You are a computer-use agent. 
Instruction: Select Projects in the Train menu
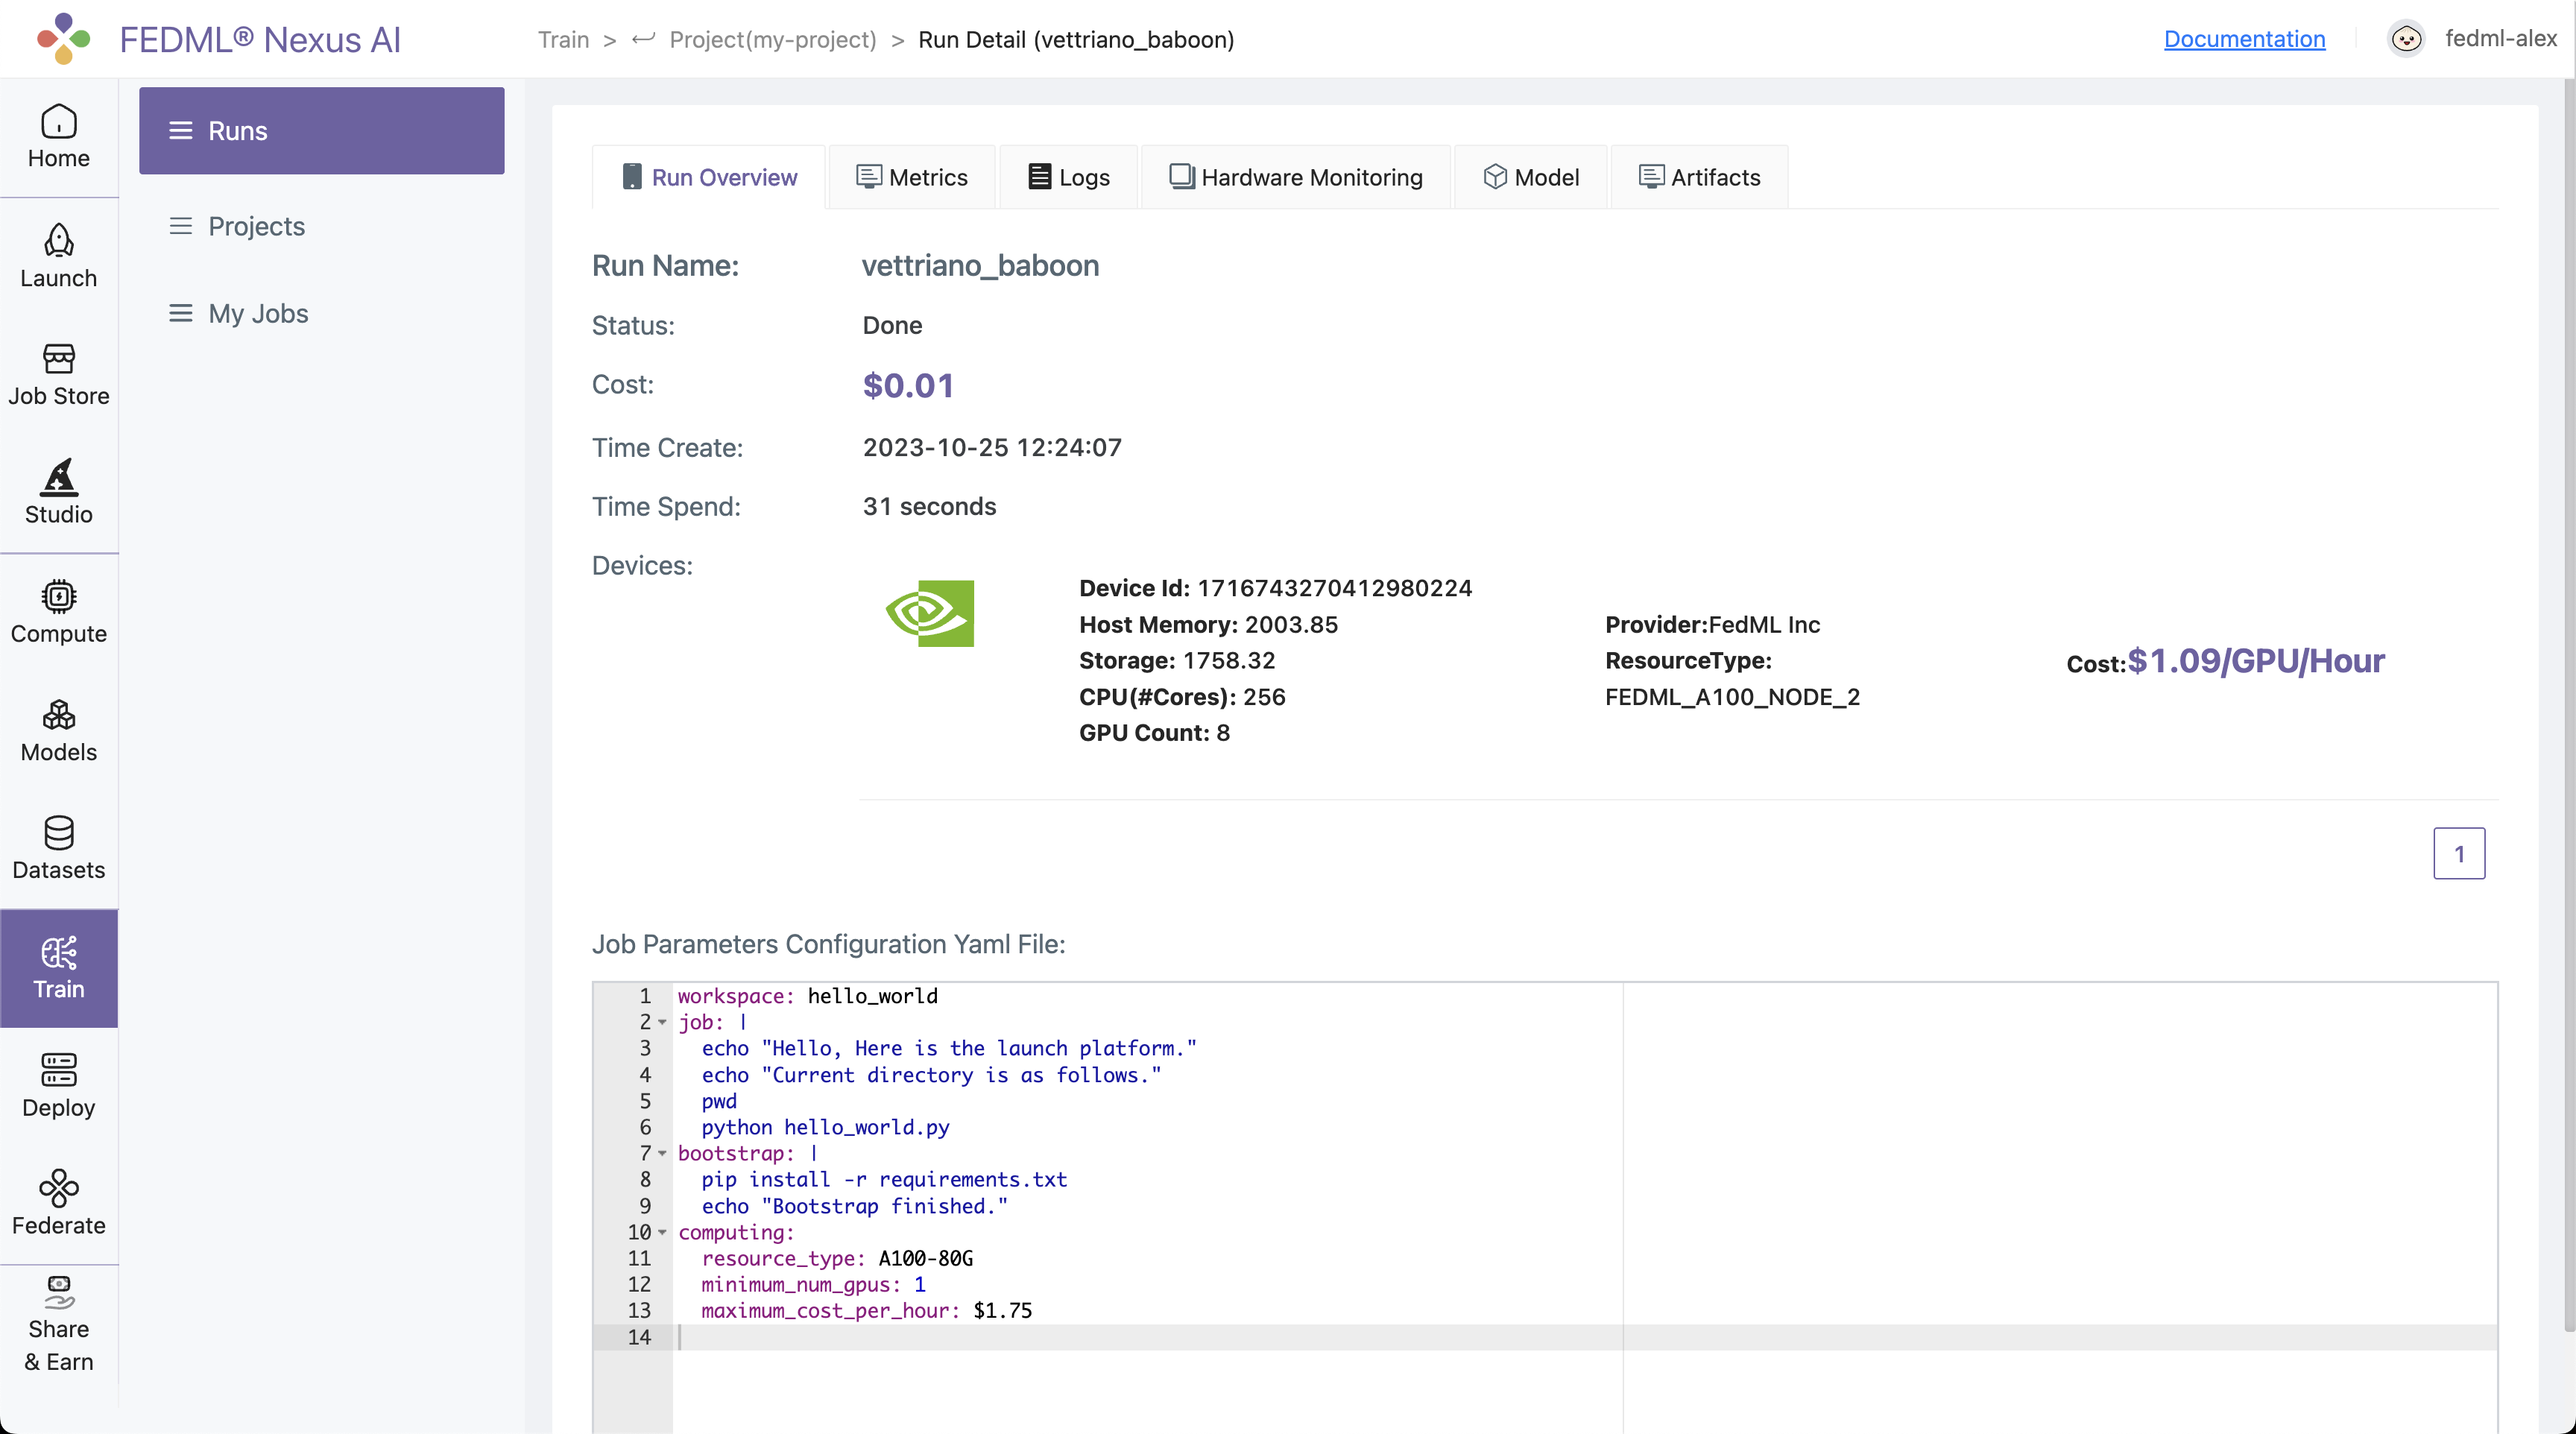256,226
